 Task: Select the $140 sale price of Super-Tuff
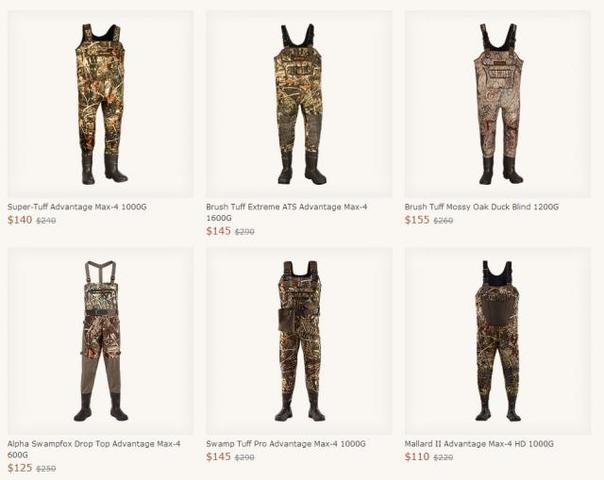(x=20, y=220)
